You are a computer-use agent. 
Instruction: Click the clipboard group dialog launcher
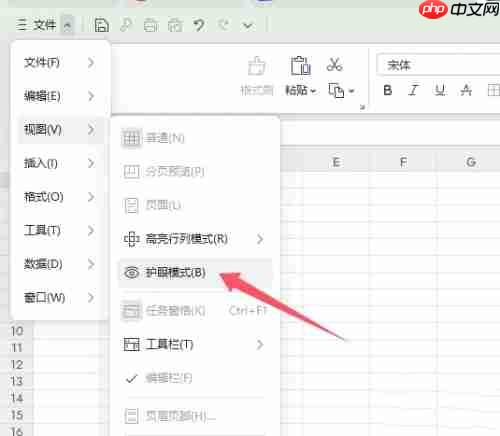[362, 107]
